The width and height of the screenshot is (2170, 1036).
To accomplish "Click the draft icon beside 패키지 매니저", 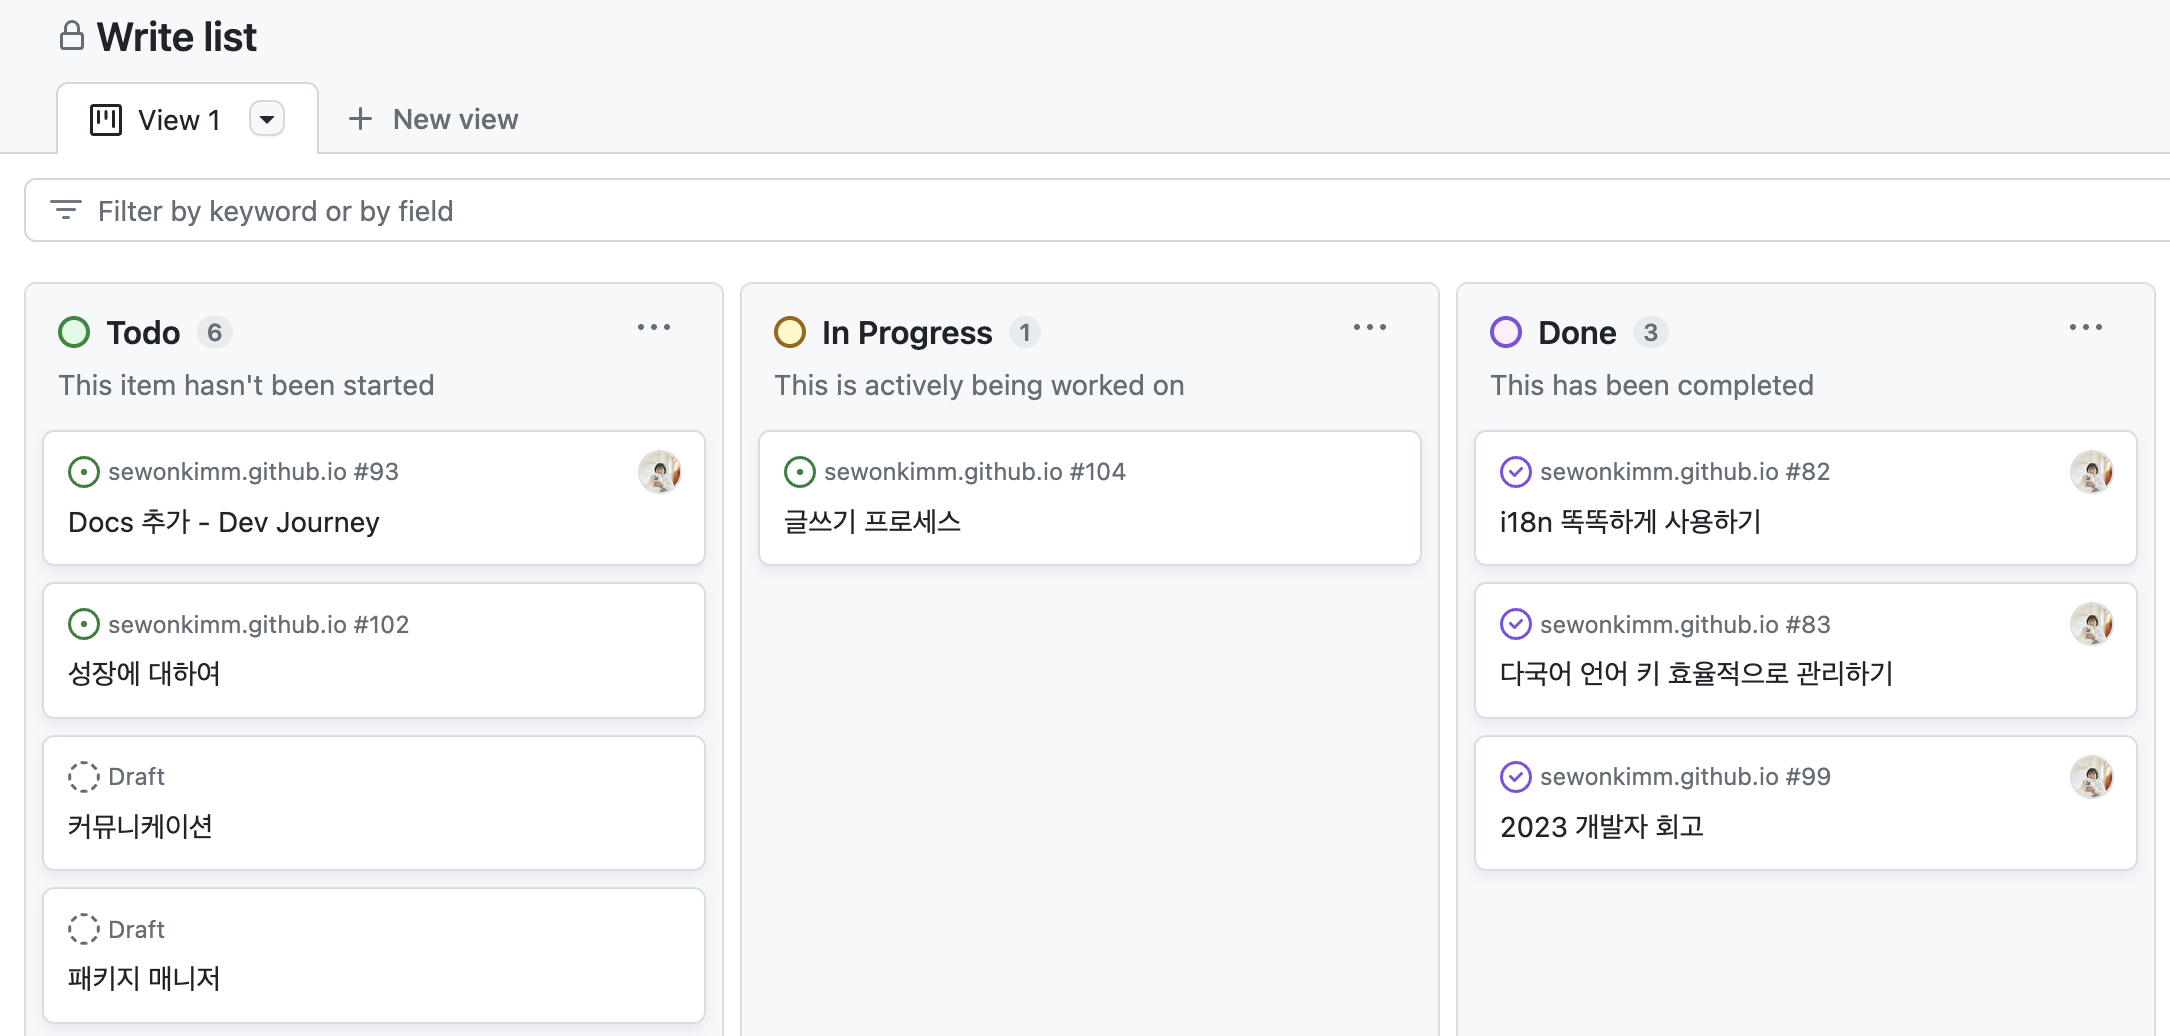I will coord(84,928).
